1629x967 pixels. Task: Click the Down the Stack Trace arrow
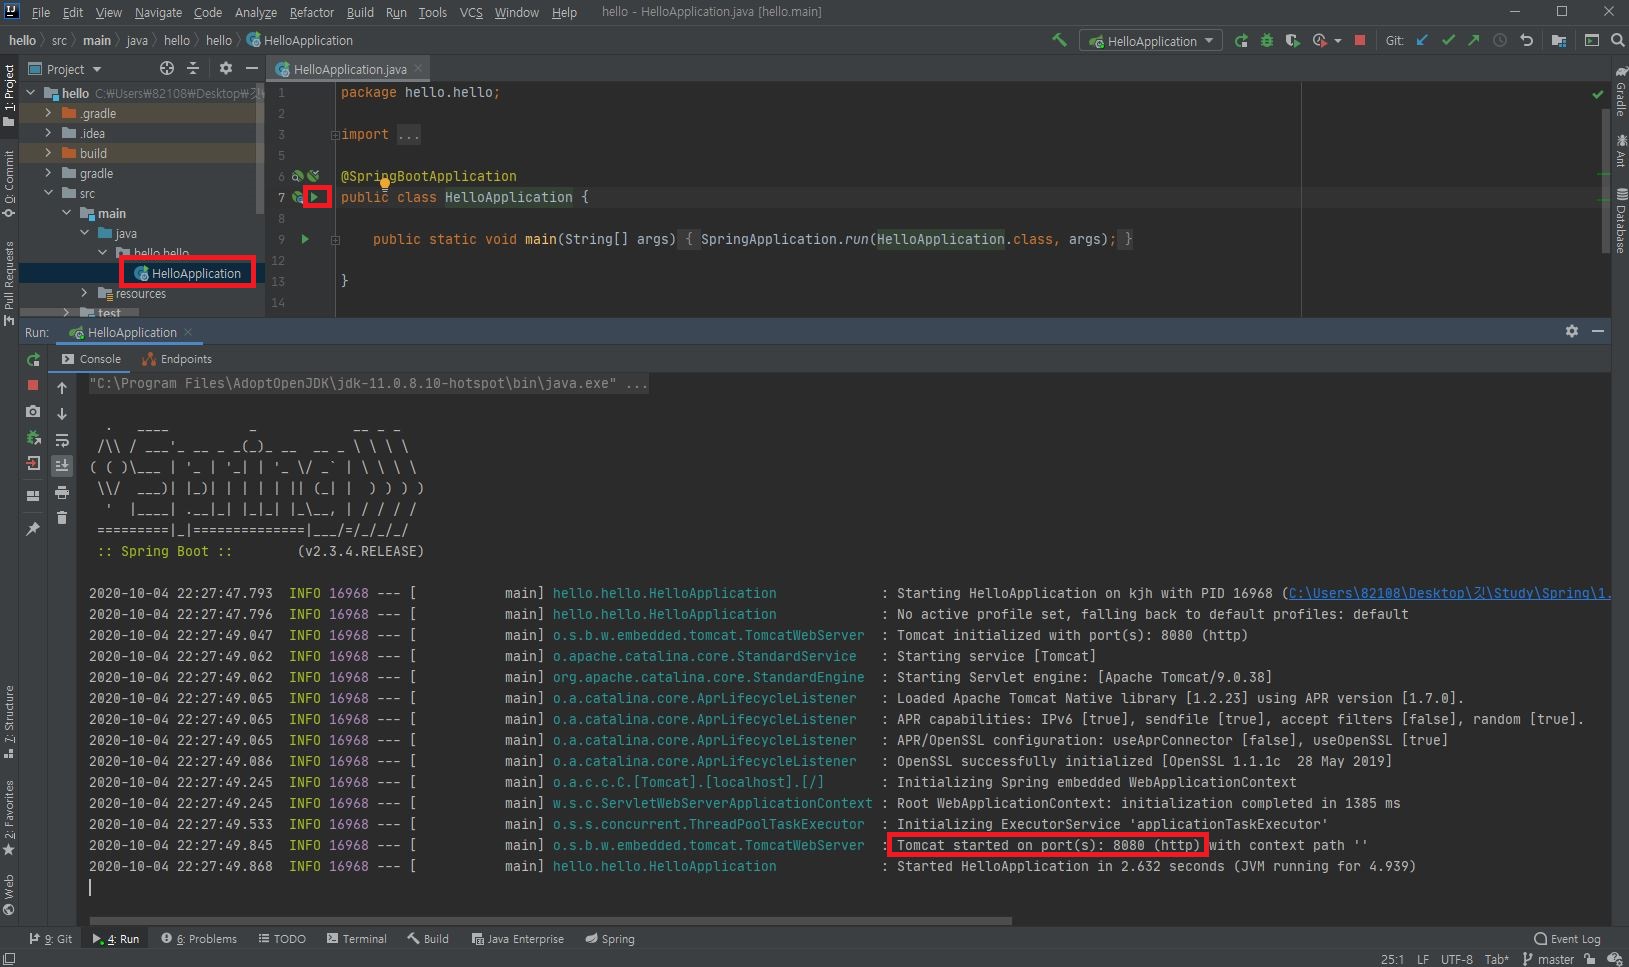(x=62, y=413)
